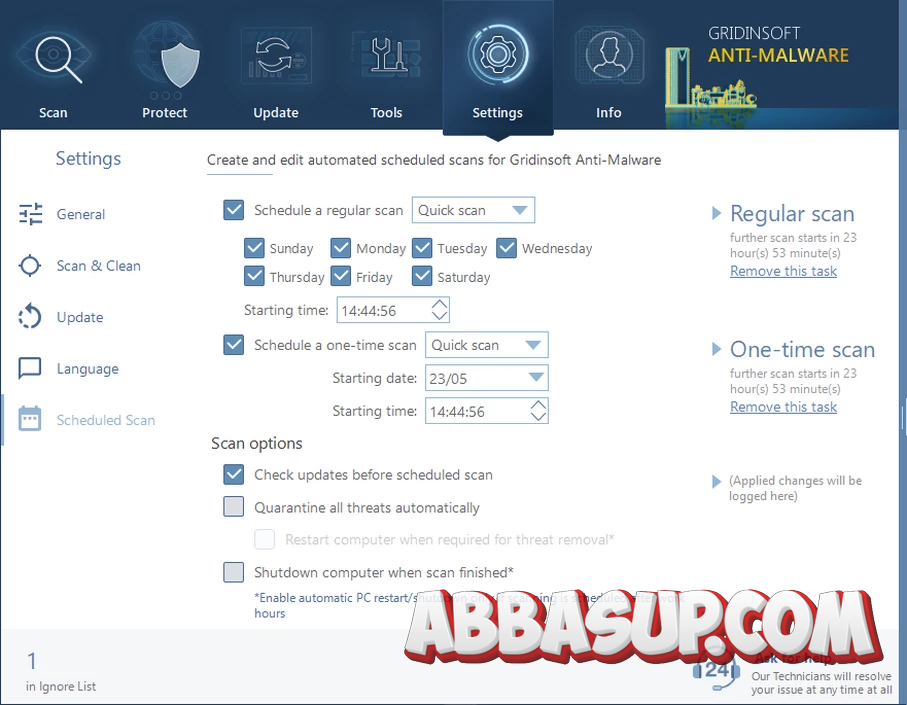Select the Scheduled Scan settings section

(x=106, y=420)
